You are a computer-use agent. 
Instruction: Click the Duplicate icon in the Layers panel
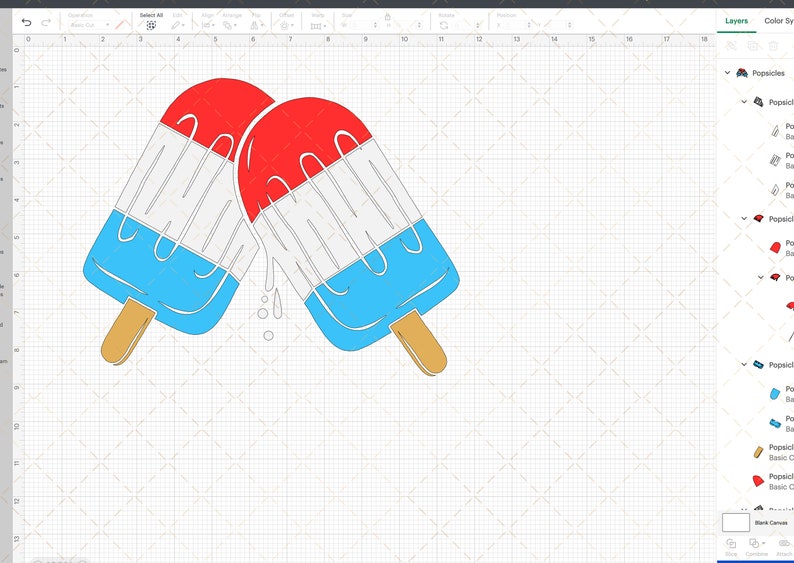(752, 46)
